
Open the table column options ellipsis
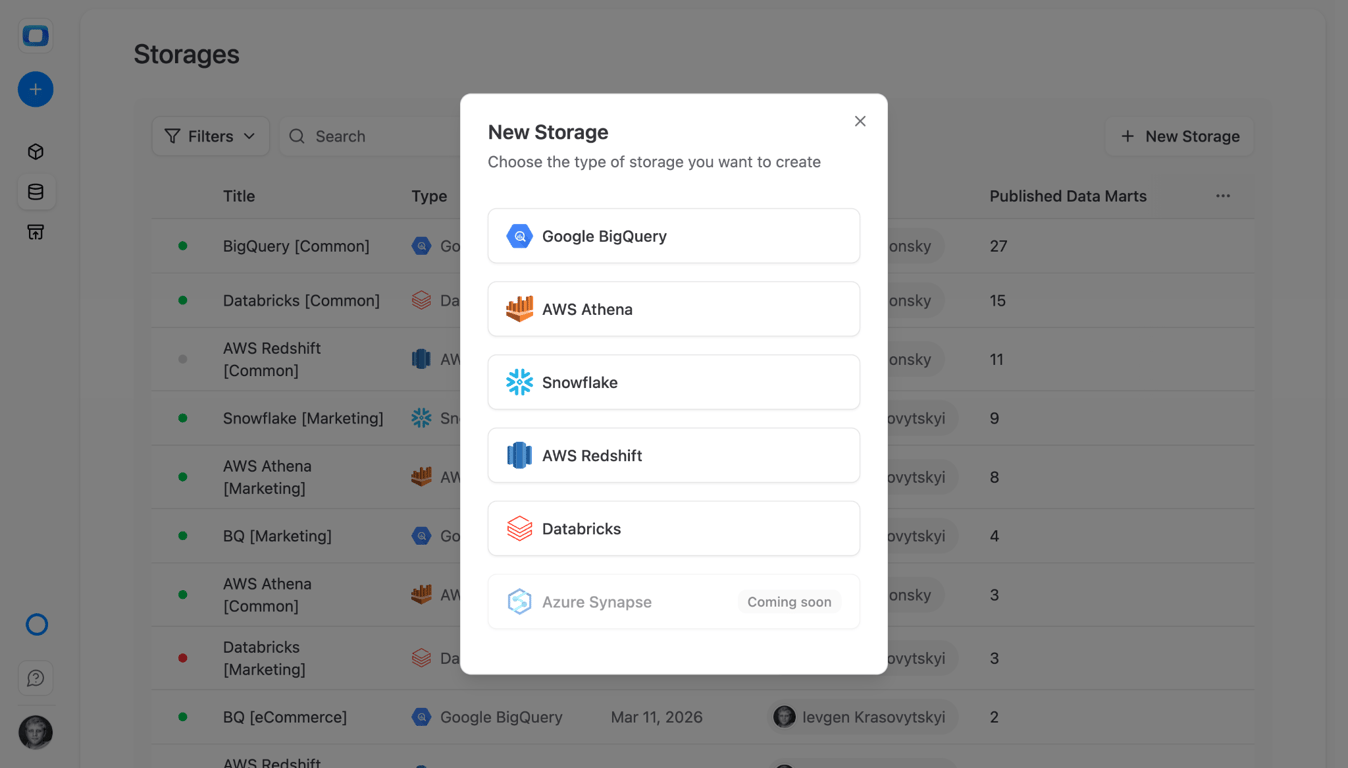click(1223, 196)
